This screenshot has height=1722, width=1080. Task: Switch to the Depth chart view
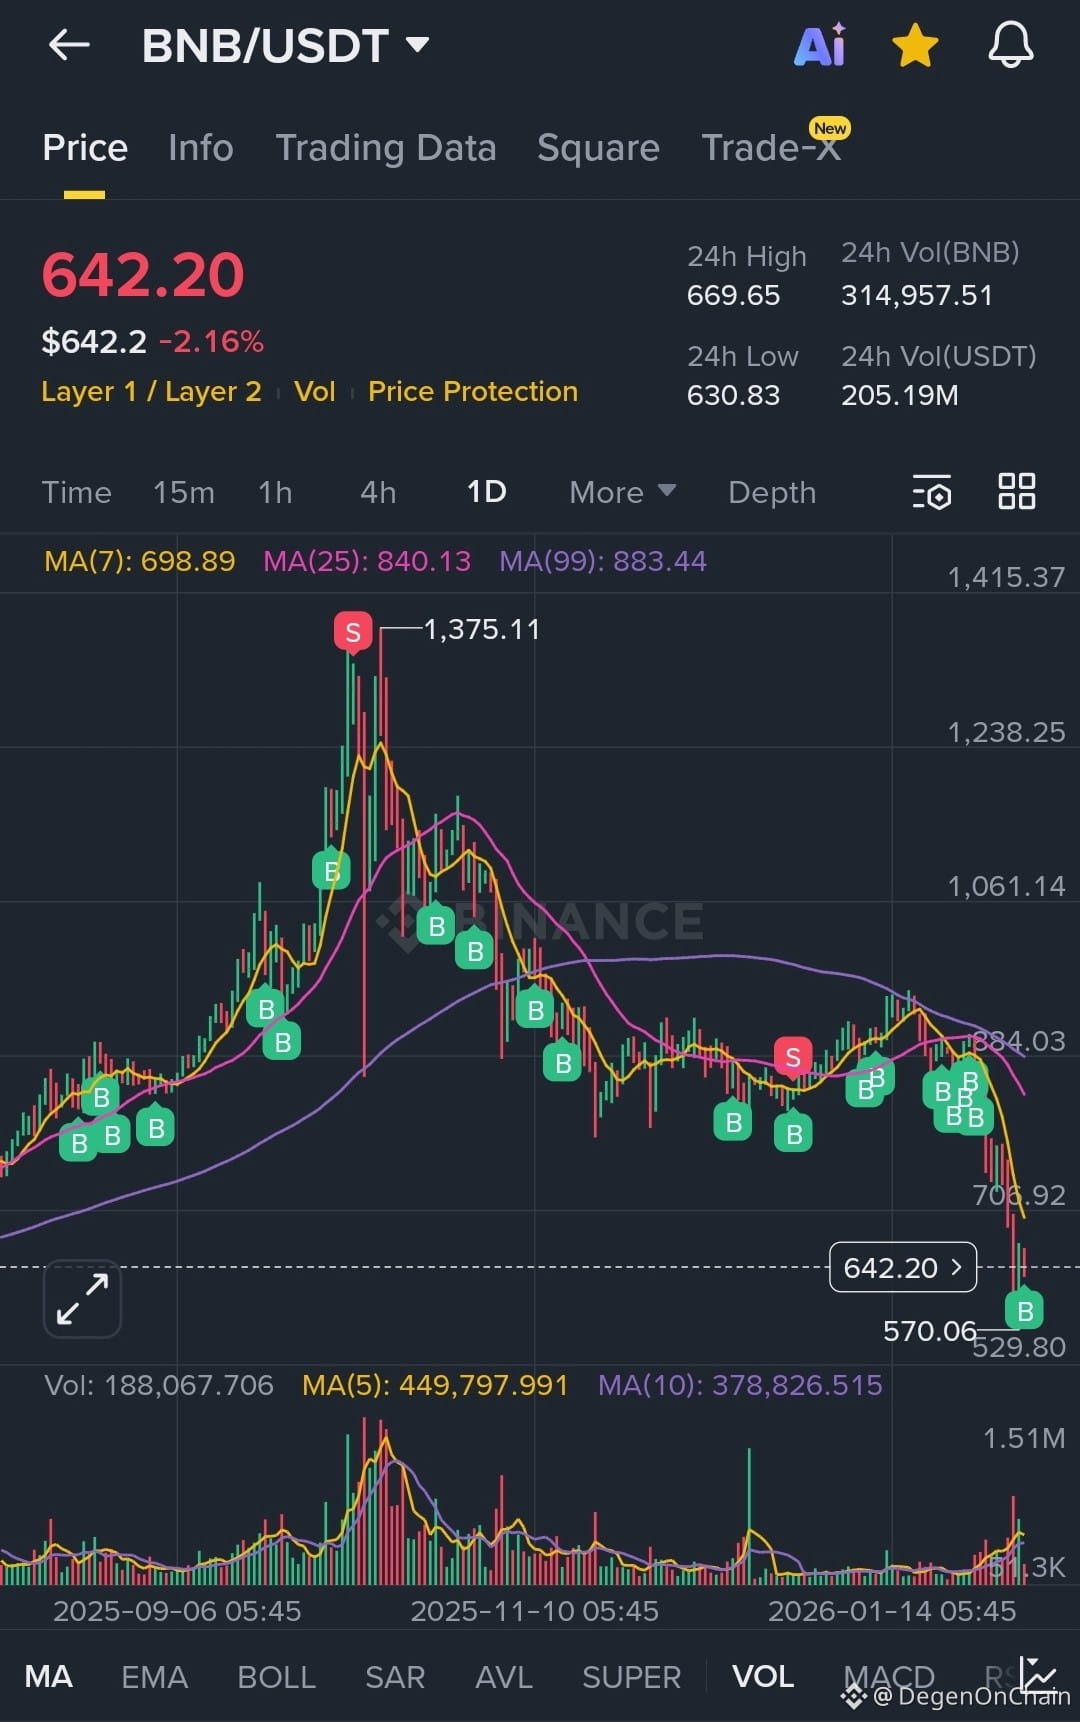tap(772, 493)
